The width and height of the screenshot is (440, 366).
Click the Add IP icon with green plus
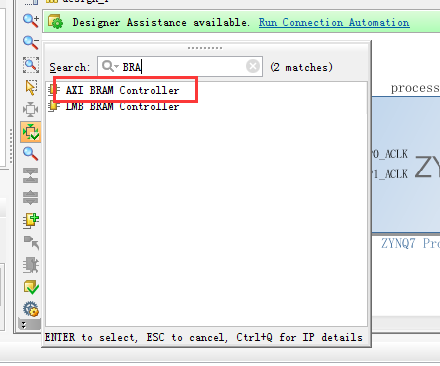(x=31, y=220)
